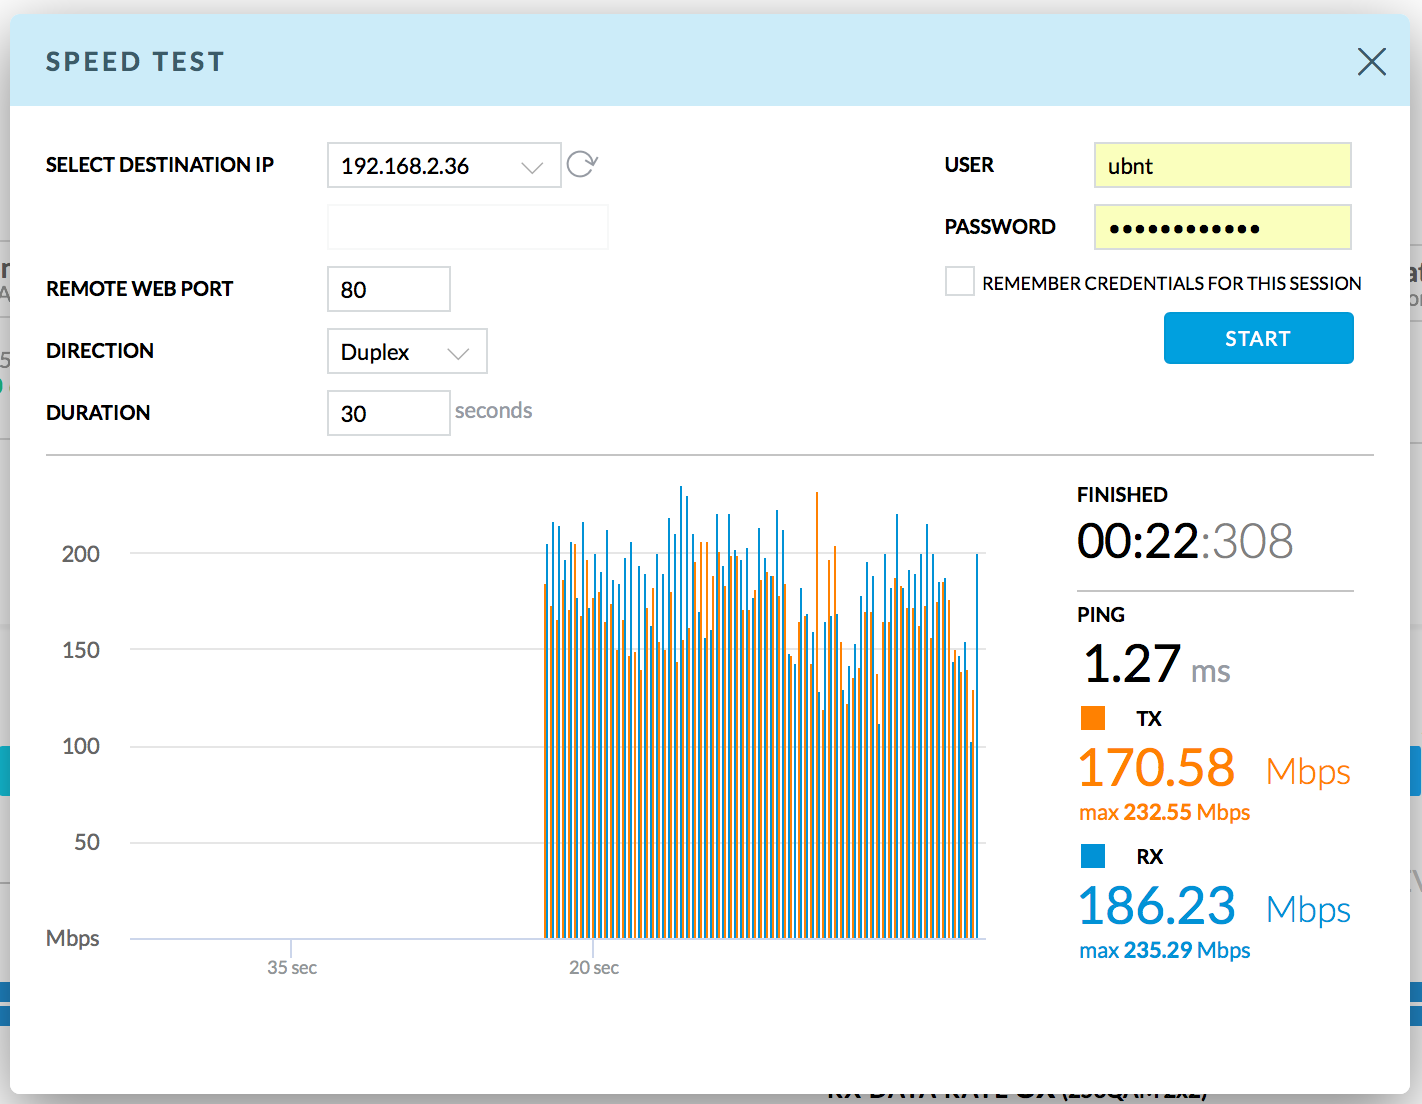Viewport: 1422px width, 1104px height.
Task: Click the Duration seconds input box
Action: click(388, 414)
